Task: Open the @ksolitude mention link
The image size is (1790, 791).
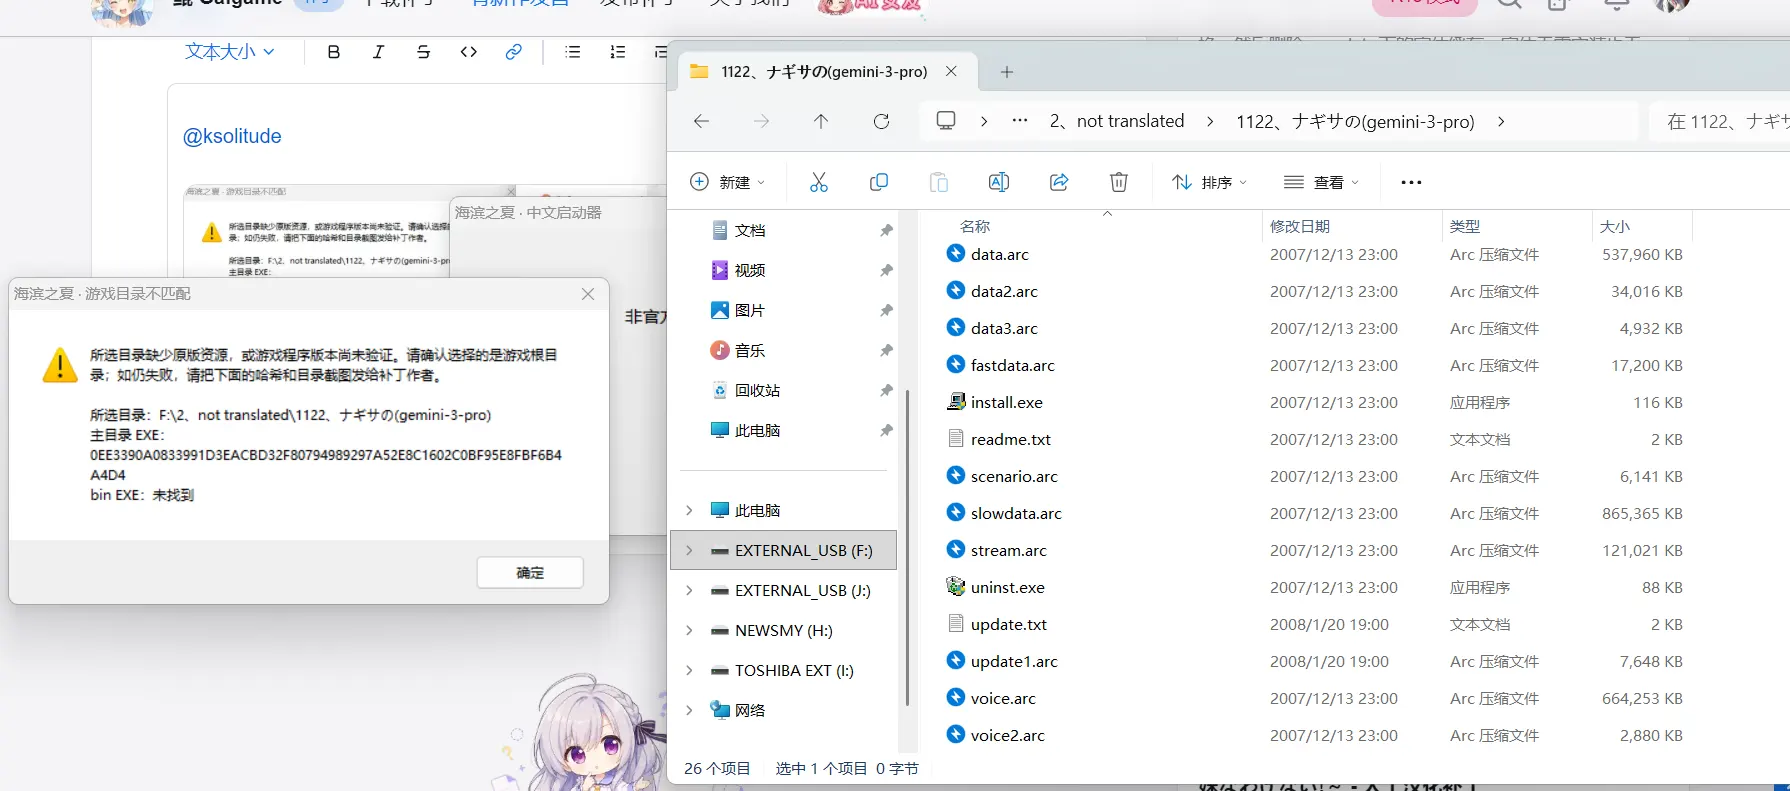Action: (232, 136)
